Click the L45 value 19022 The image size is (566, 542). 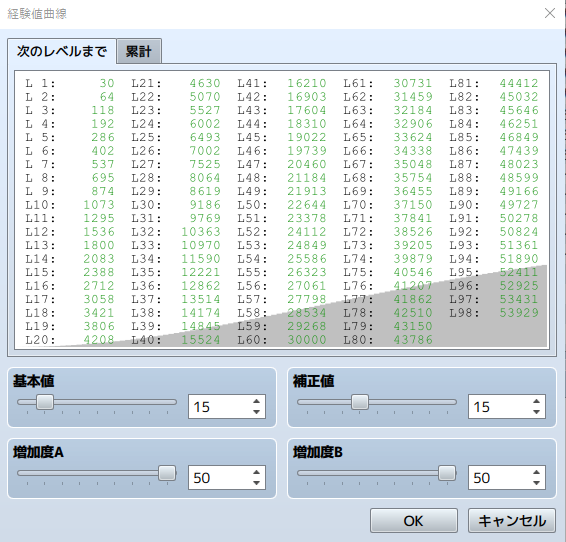(x=307, y=137)
